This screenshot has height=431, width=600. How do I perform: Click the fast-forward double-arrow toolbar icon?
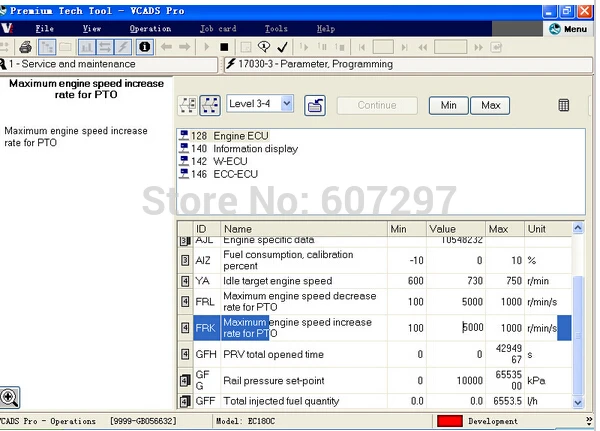[478, 47]
